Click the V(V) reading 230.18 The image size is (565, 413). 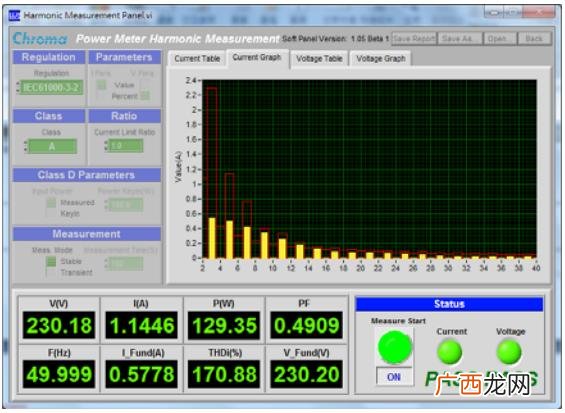pyautogui.click(x=59, y=325)
